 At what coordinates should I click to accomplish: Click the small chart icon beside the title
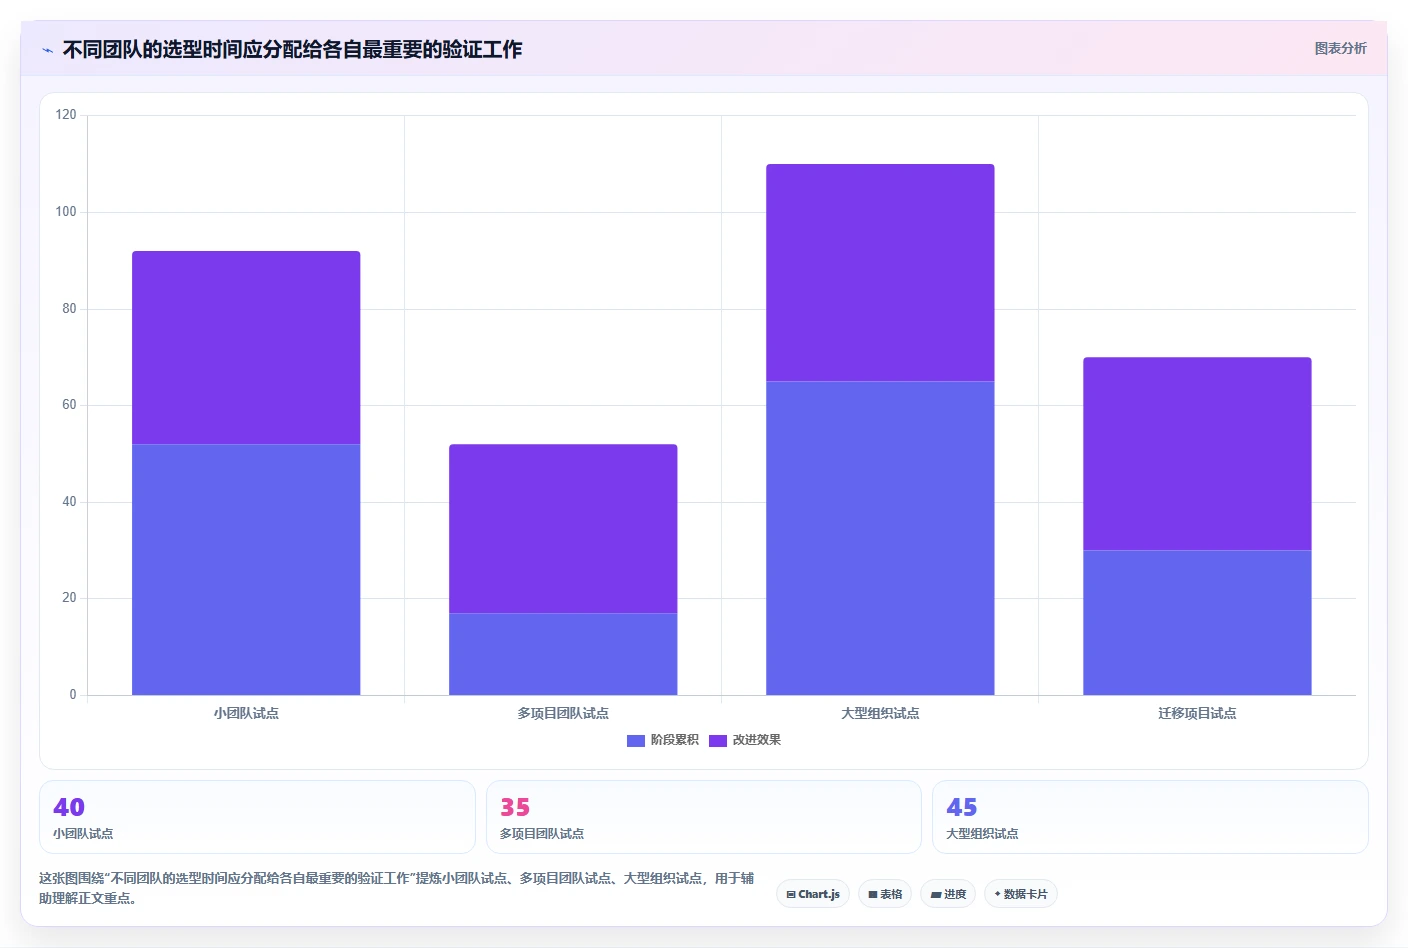(x=47, y=50)
